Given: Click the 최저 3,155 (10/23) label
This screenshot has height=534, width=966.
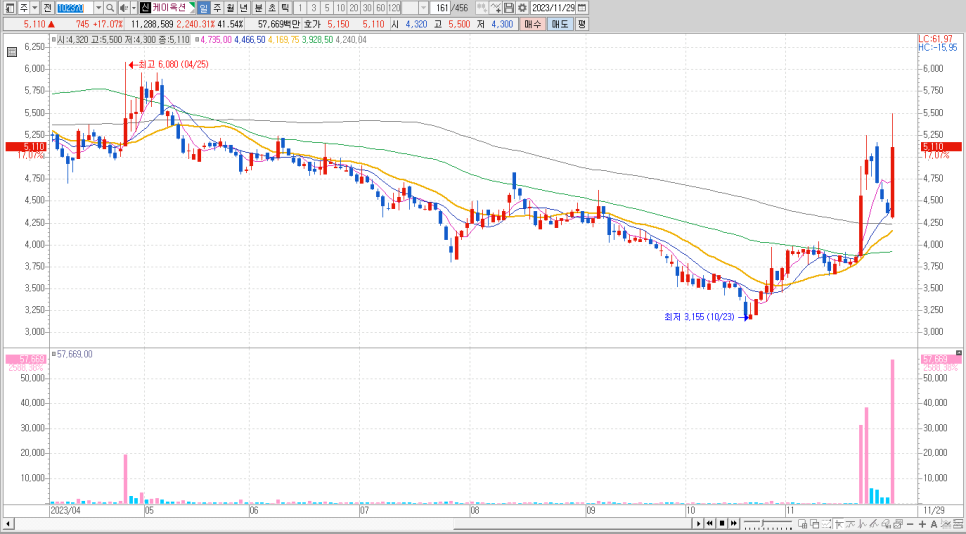Looking at the screenshot, I should (x=699, y=317).
